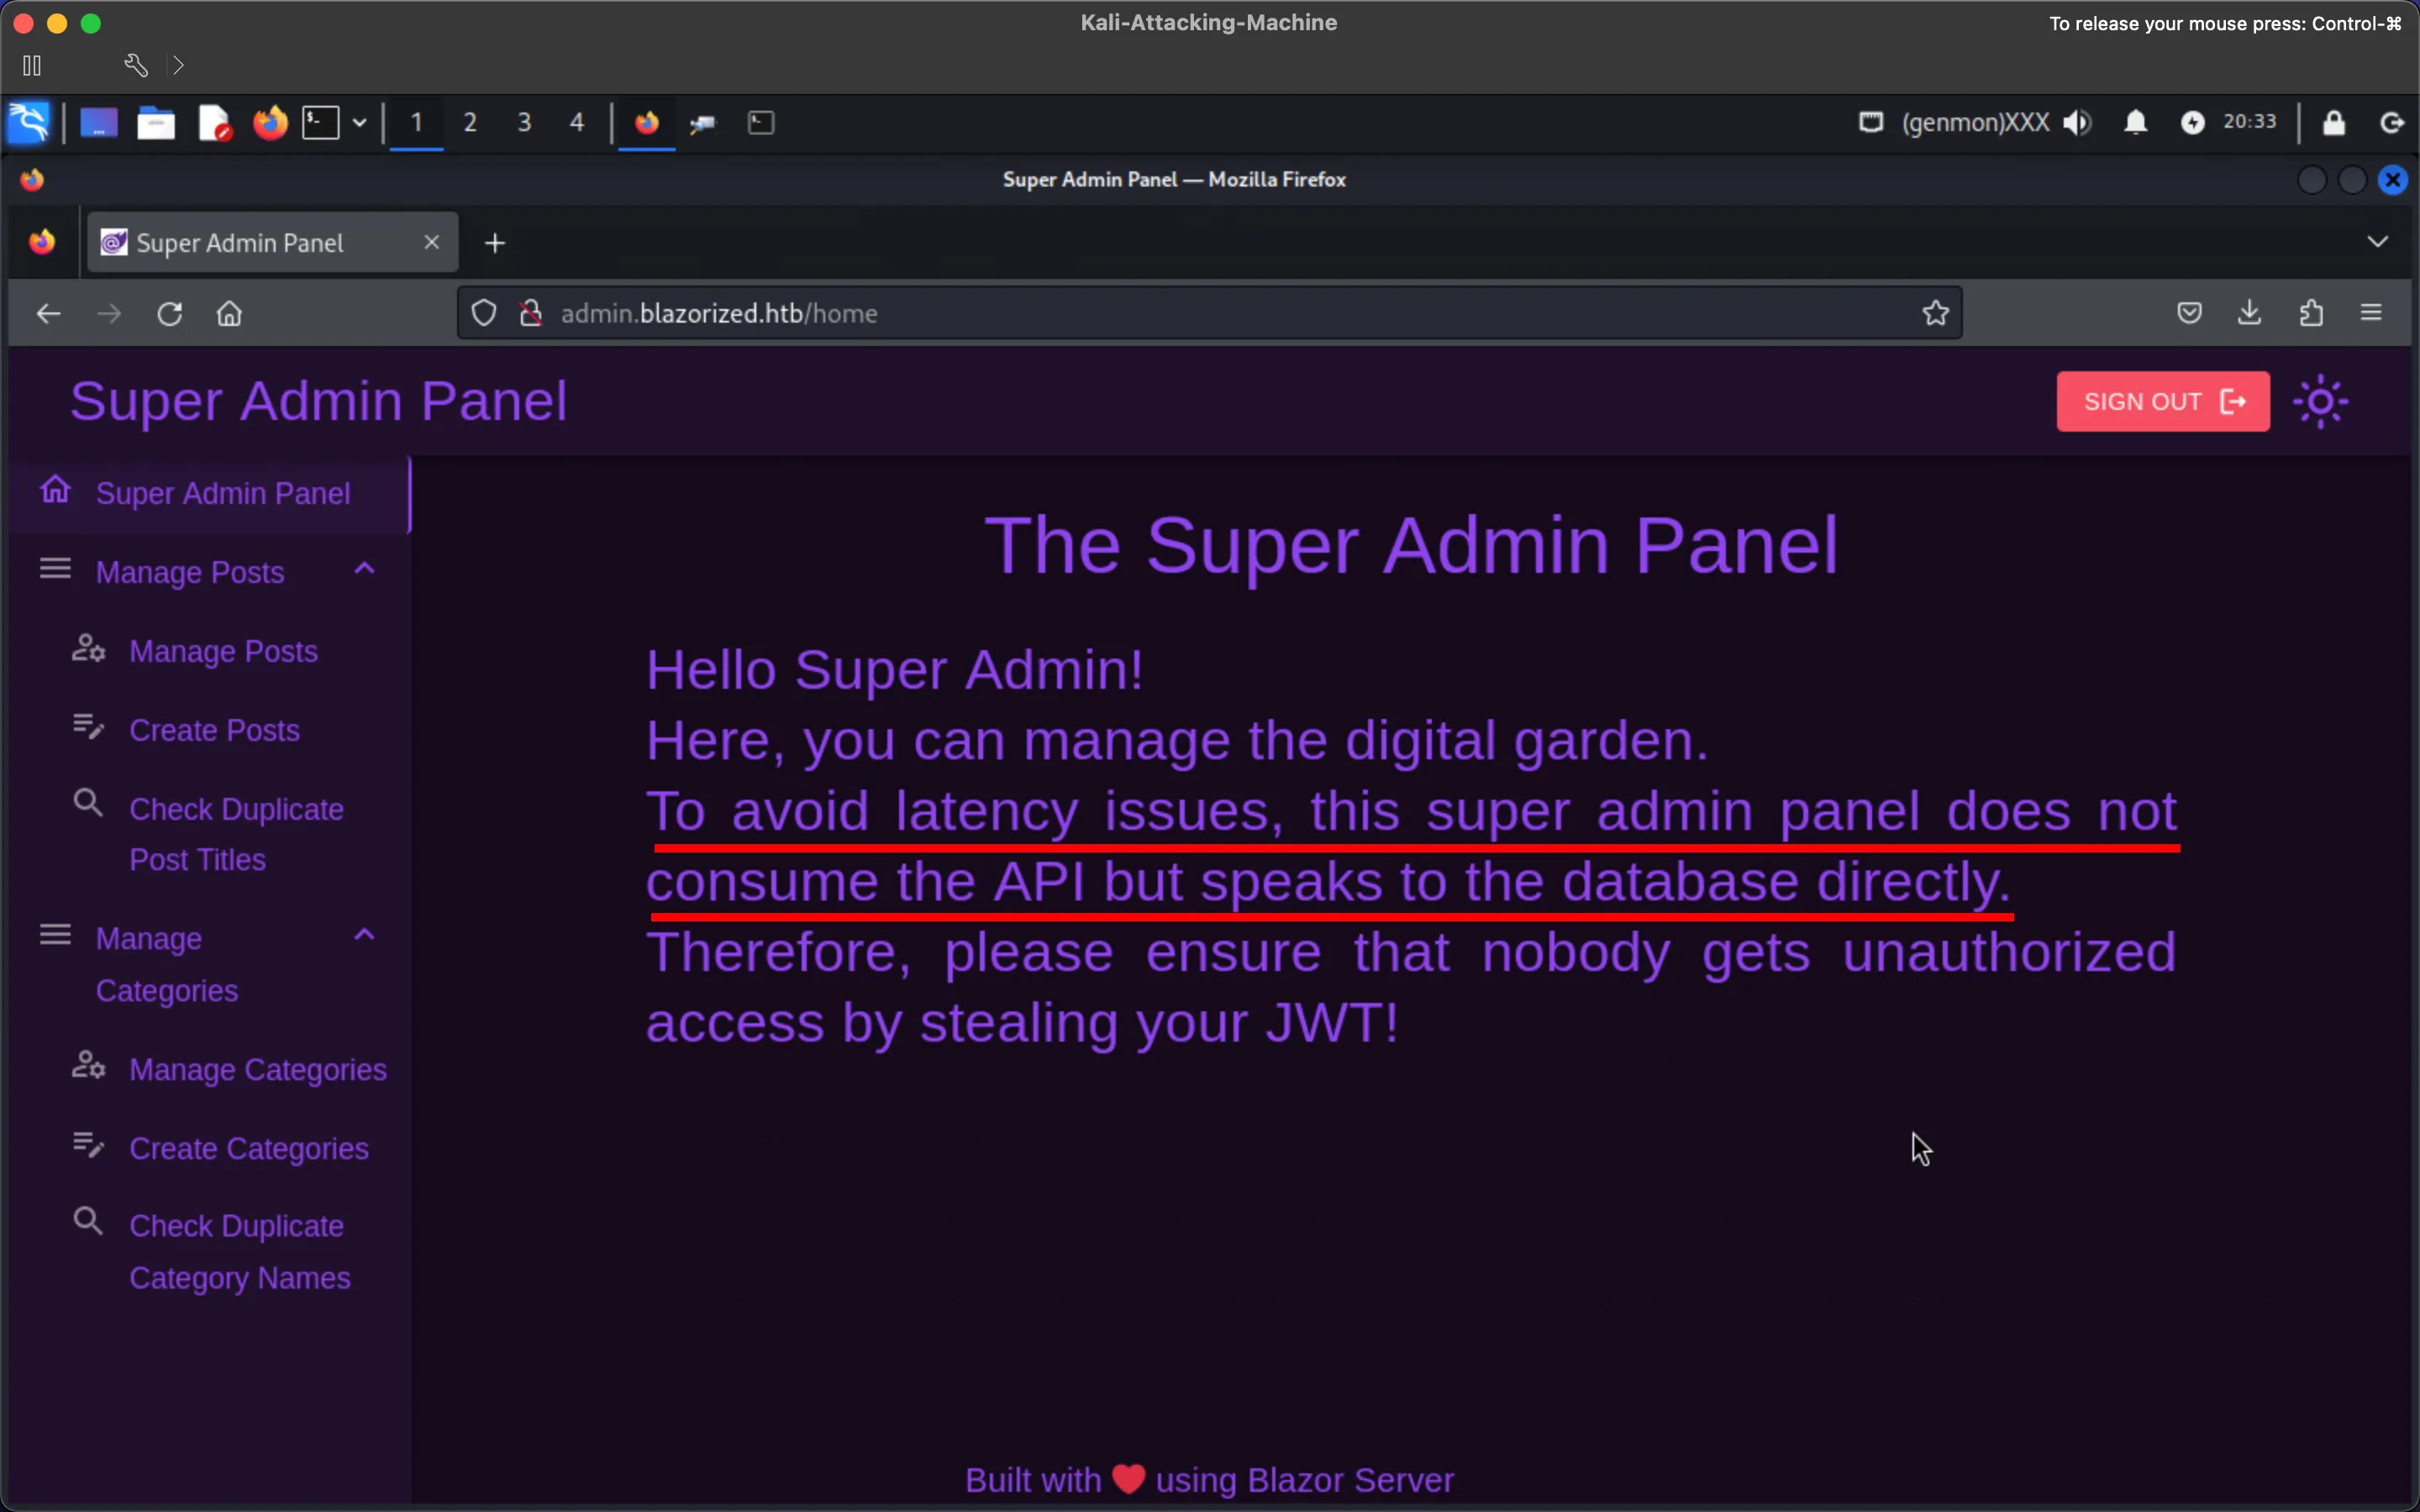This screenshot has width=2420, height=1512.
Task: Click the search icon beside Check Duplicate Post Titles
Action: pyautogui.click(x=88, y=803)
